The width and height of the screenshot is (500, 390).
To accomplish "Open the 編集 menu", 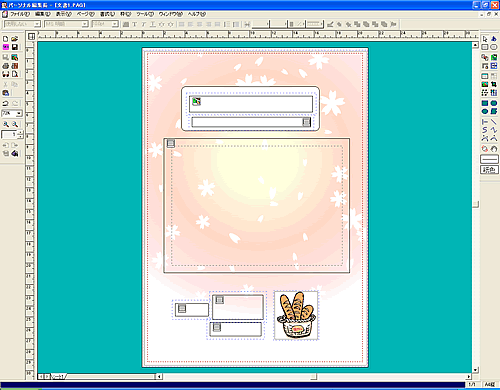I will coord(43,14).
